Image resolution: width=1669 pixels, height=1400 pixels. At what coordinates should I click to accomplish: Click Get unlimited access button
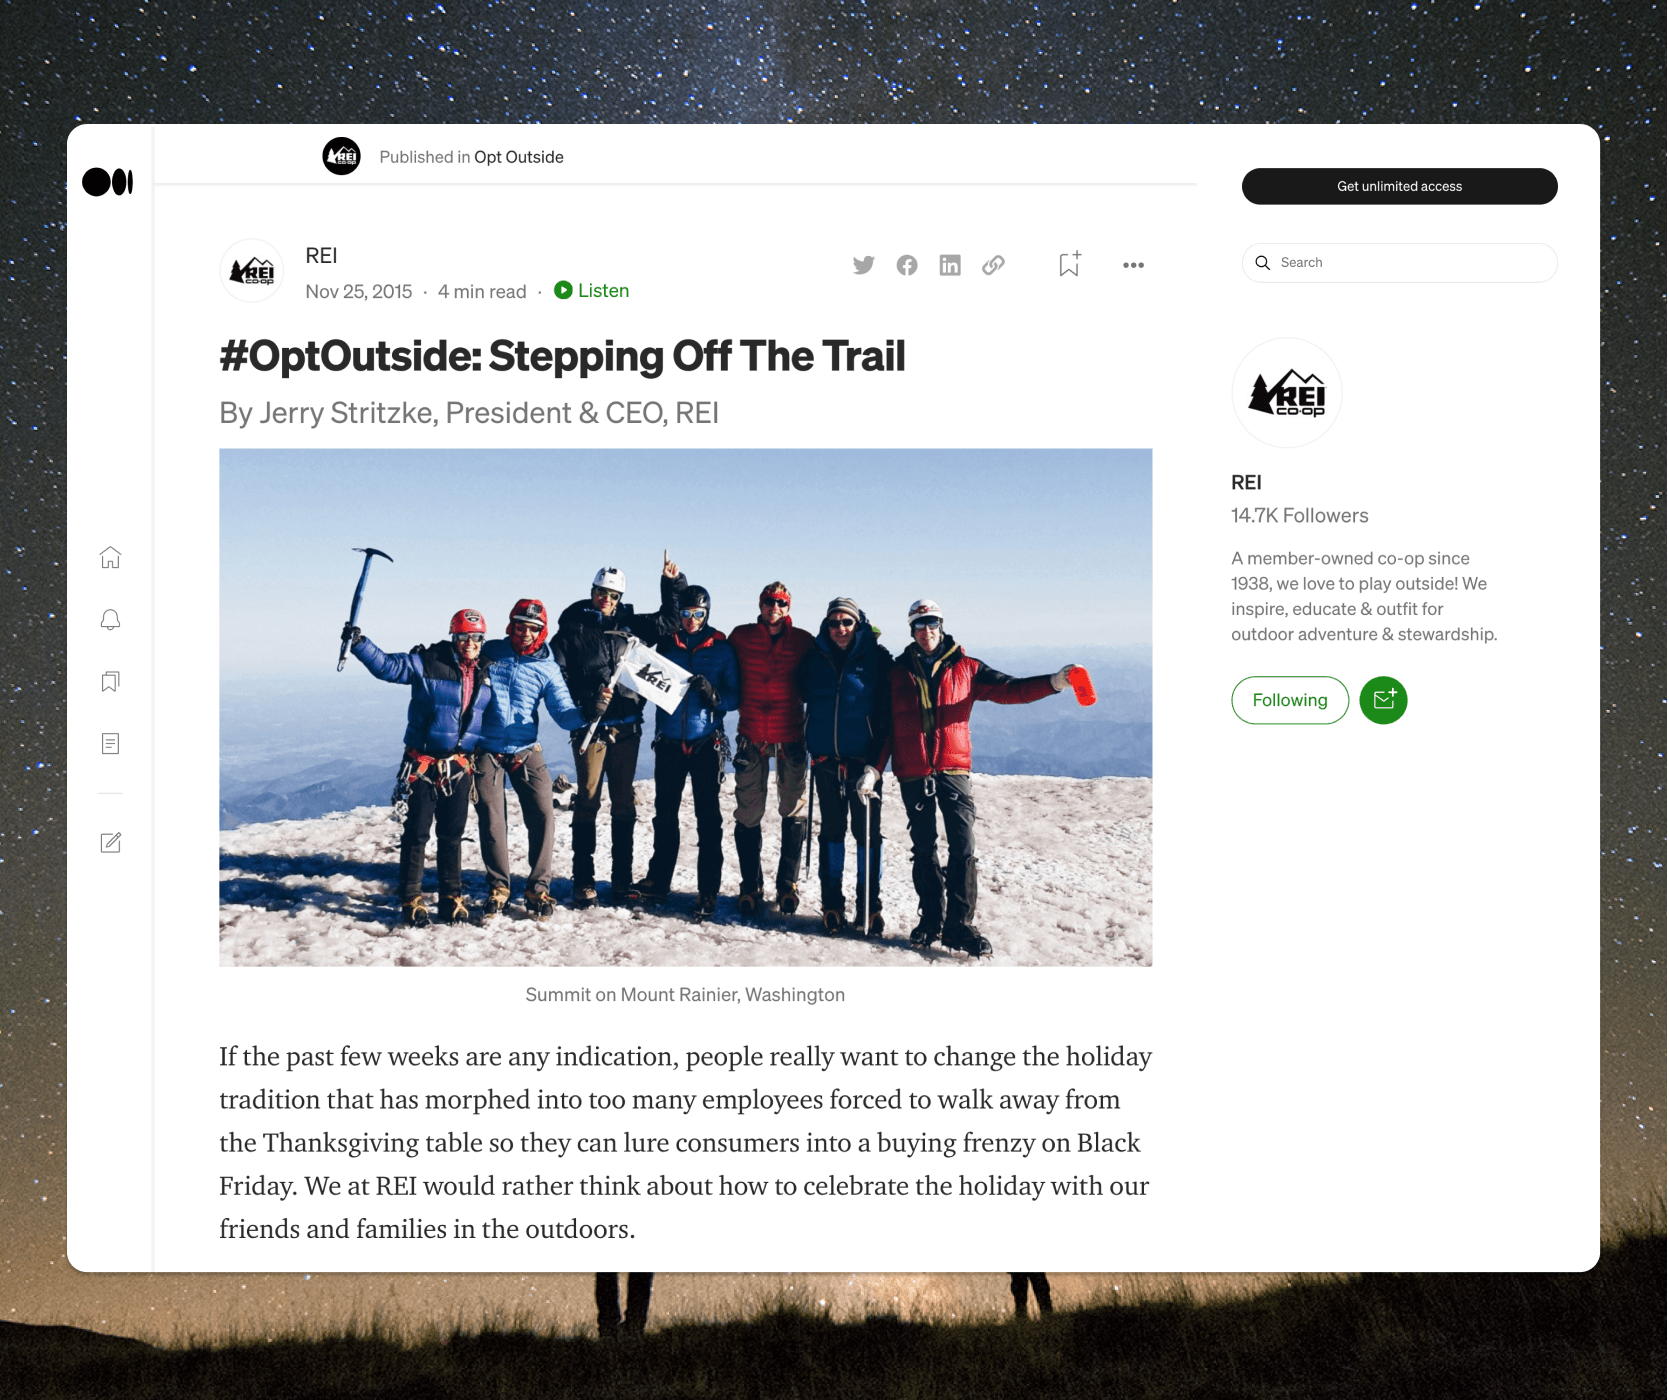click(1399, 186)
